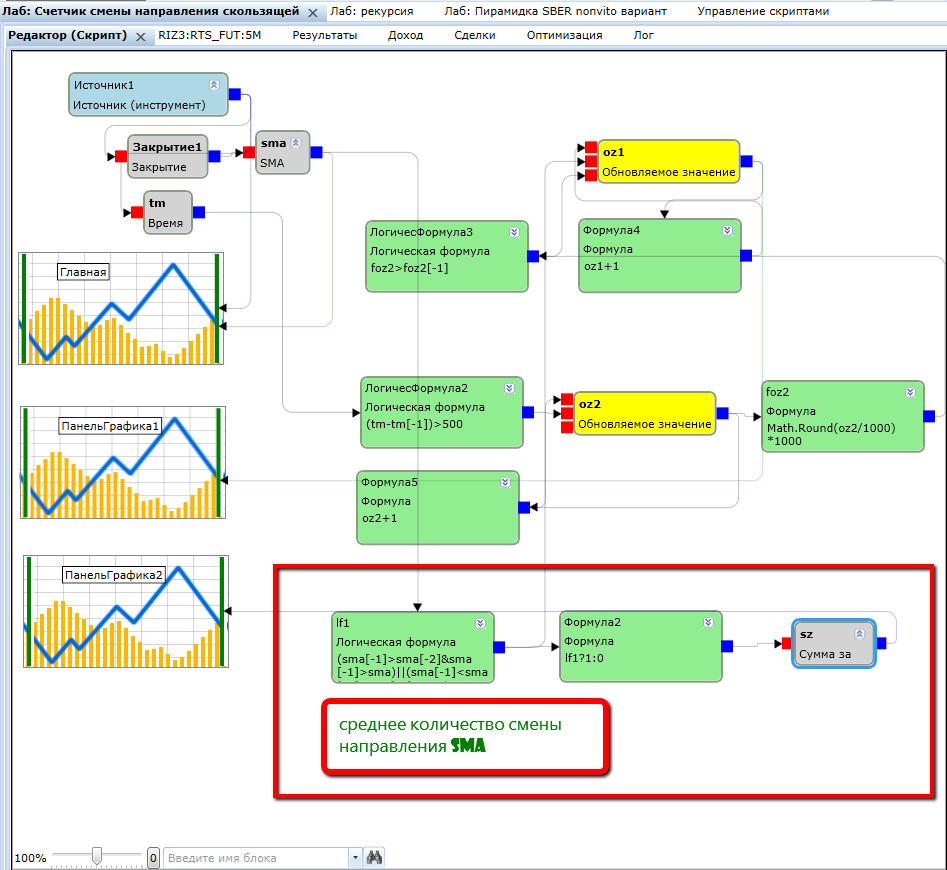
Task: Click the oz1 blue output port
Action: click(746, 161)
